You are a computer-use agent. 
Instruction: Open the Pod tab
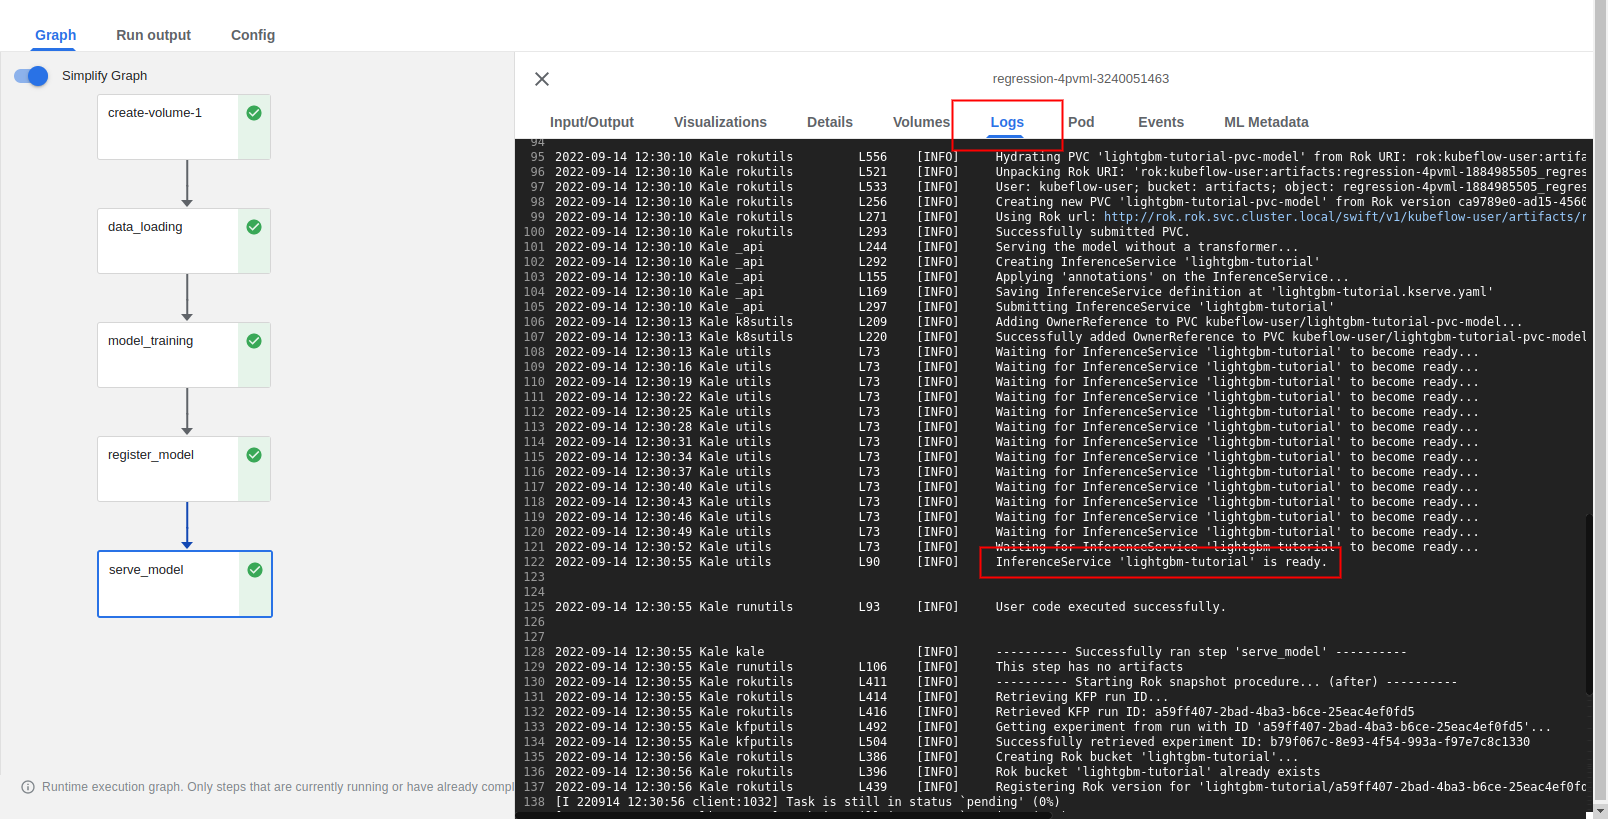click(1081, 122)
